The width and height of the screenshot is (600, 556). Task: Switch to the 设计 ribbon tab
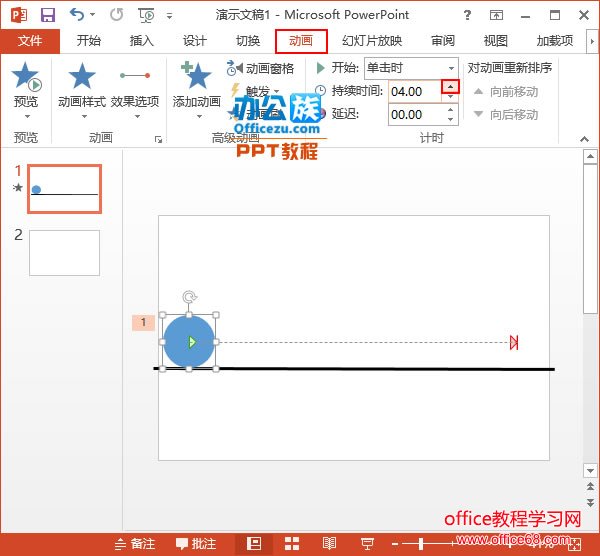click(x=195, y=41)
